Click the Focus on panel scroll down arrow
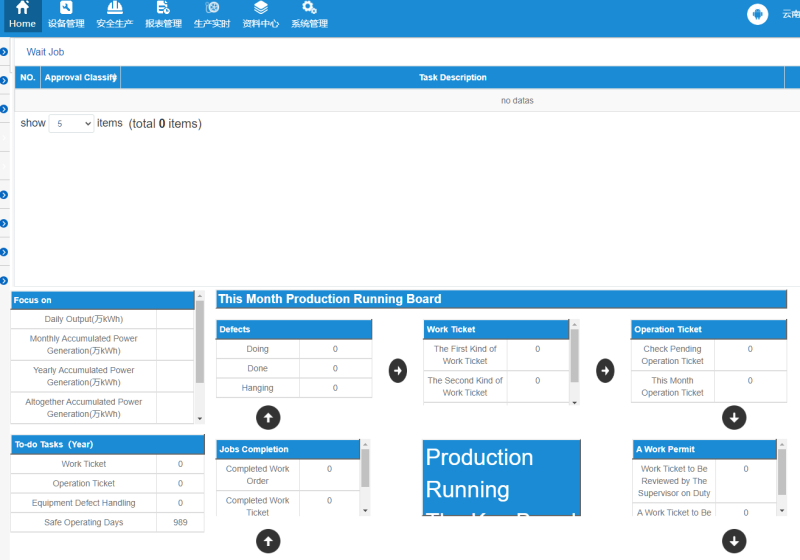 point(199,418)
